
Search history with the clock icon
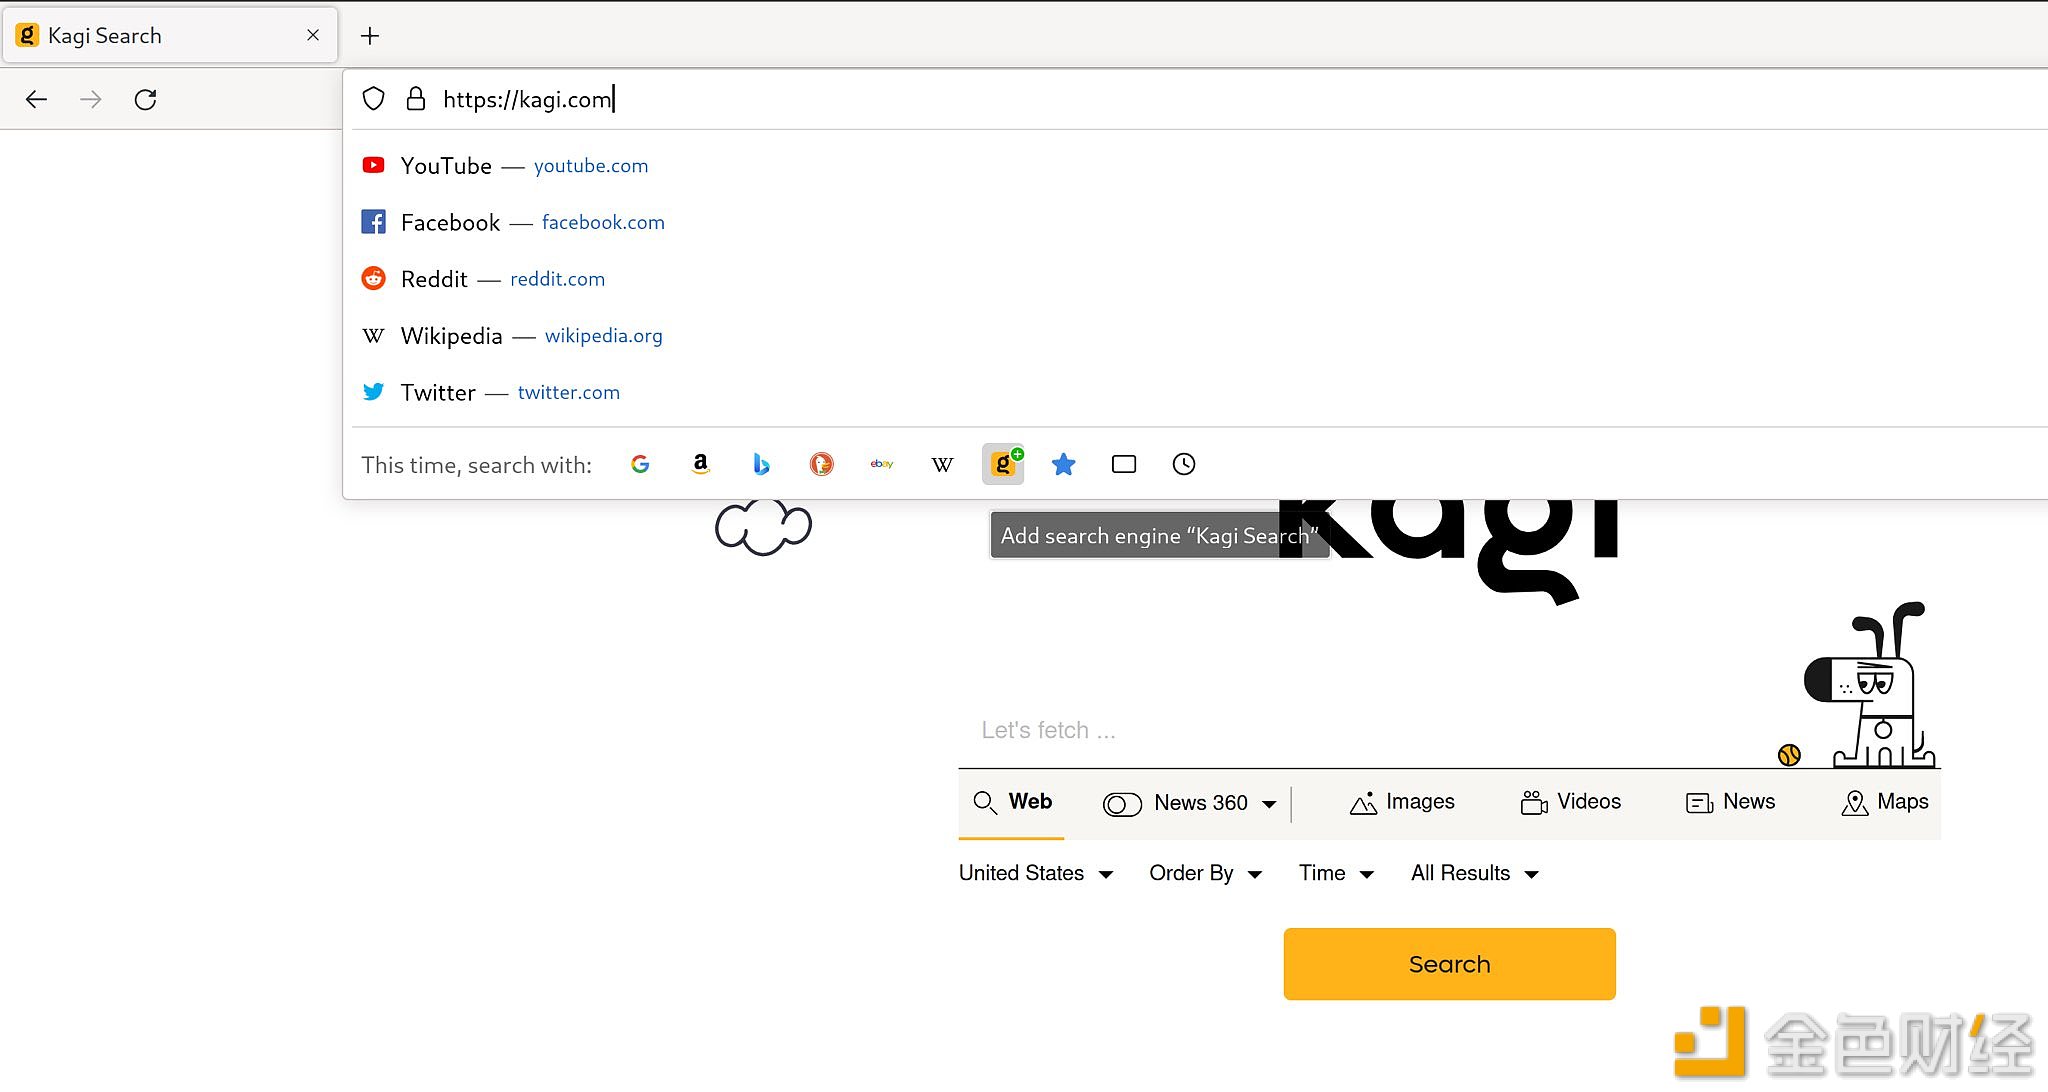point(1184,464)
